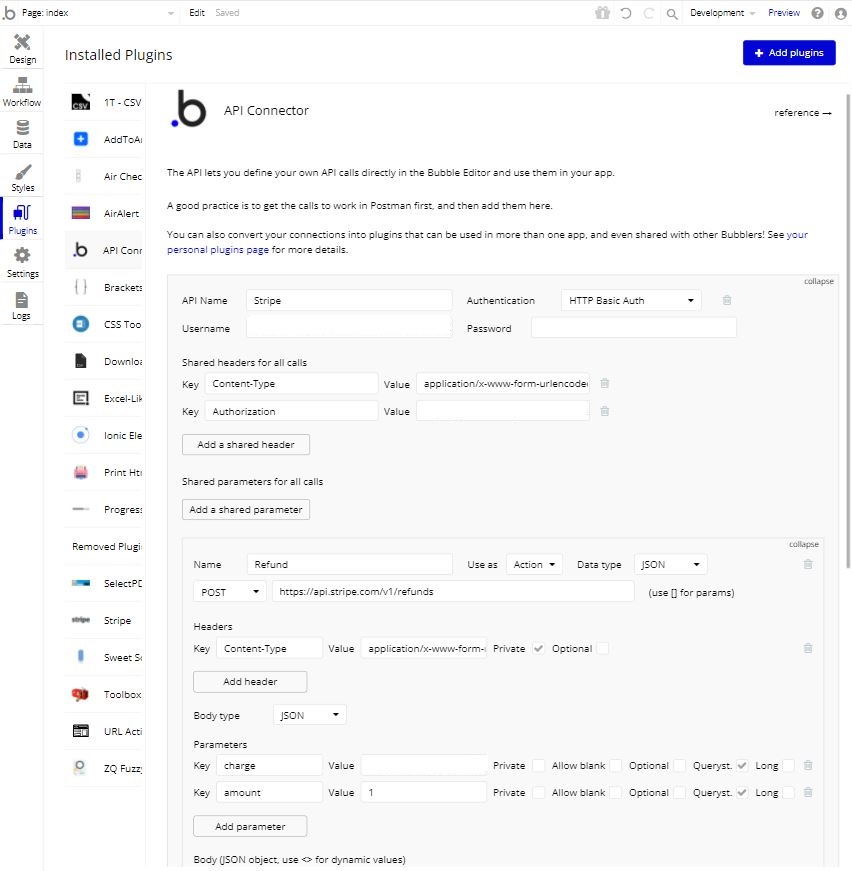This screenshot has width=852, height=871.
Task: Open the Data tab in sidebar
Action: click(x=22, y=134)
